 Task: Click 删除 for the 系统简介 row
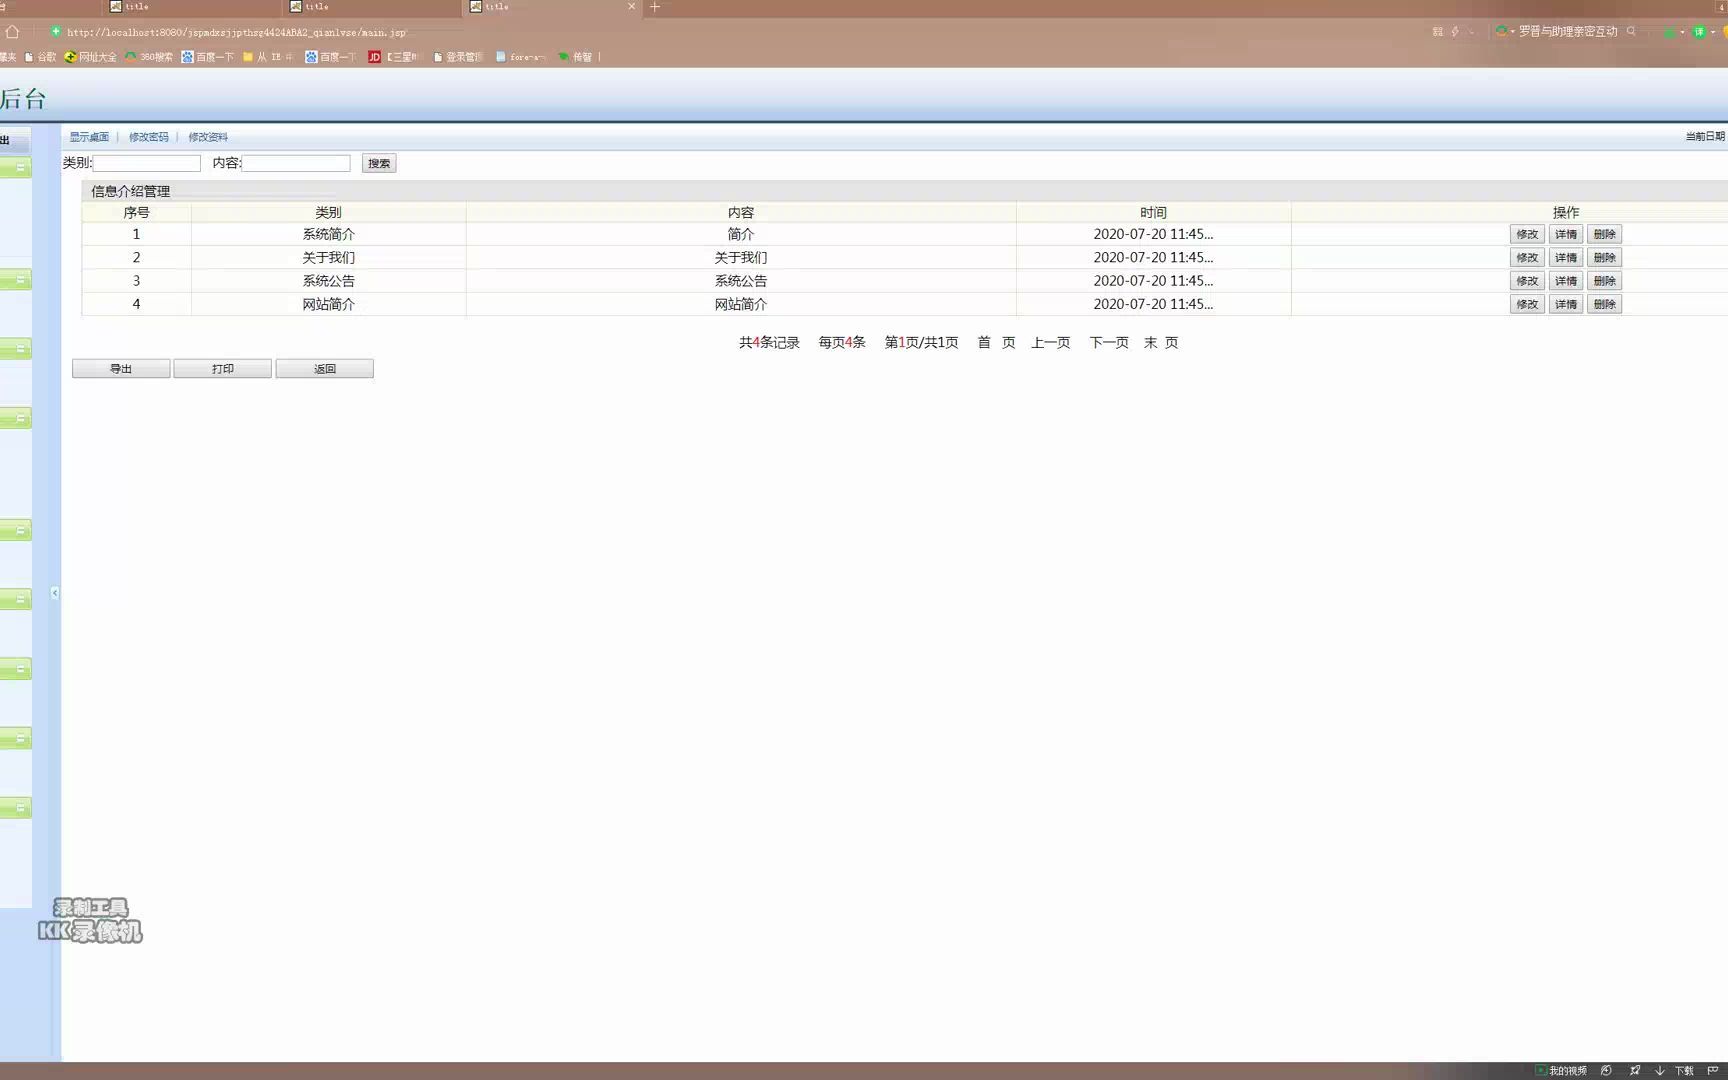[1605, 234]
